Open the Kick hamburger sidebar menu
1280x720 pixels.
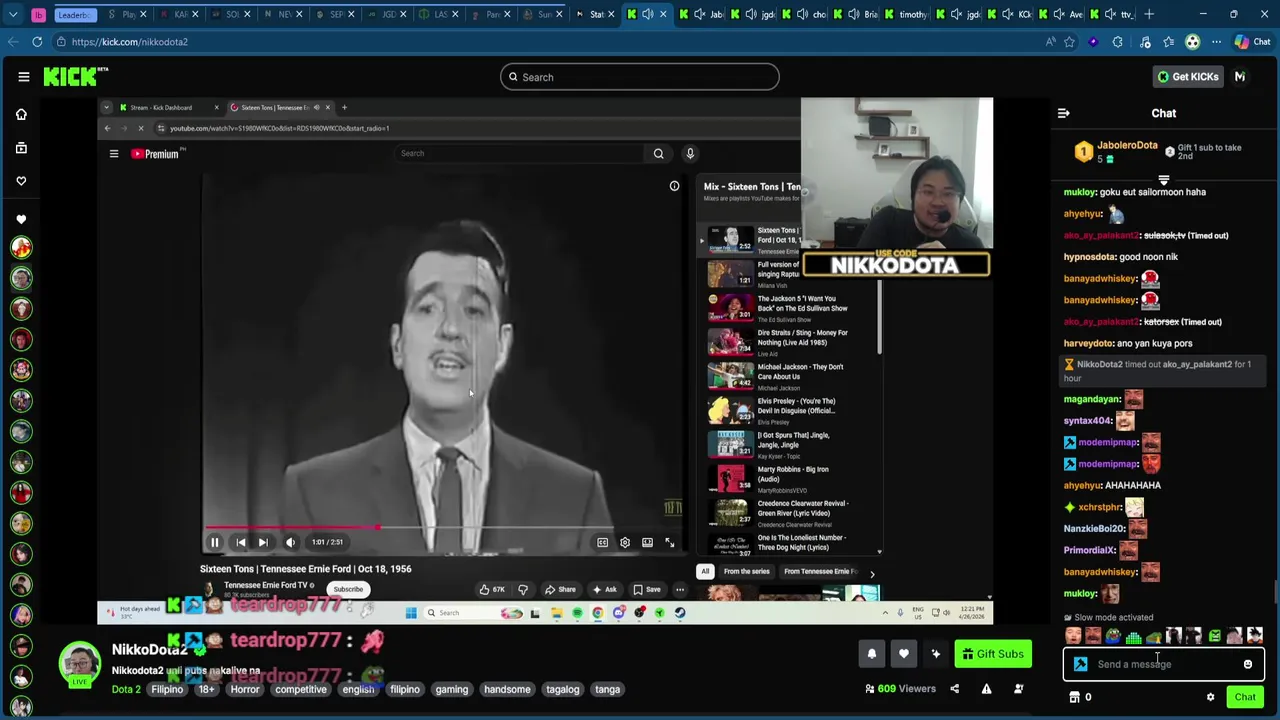pyautogui.click(x=24, y=77)
